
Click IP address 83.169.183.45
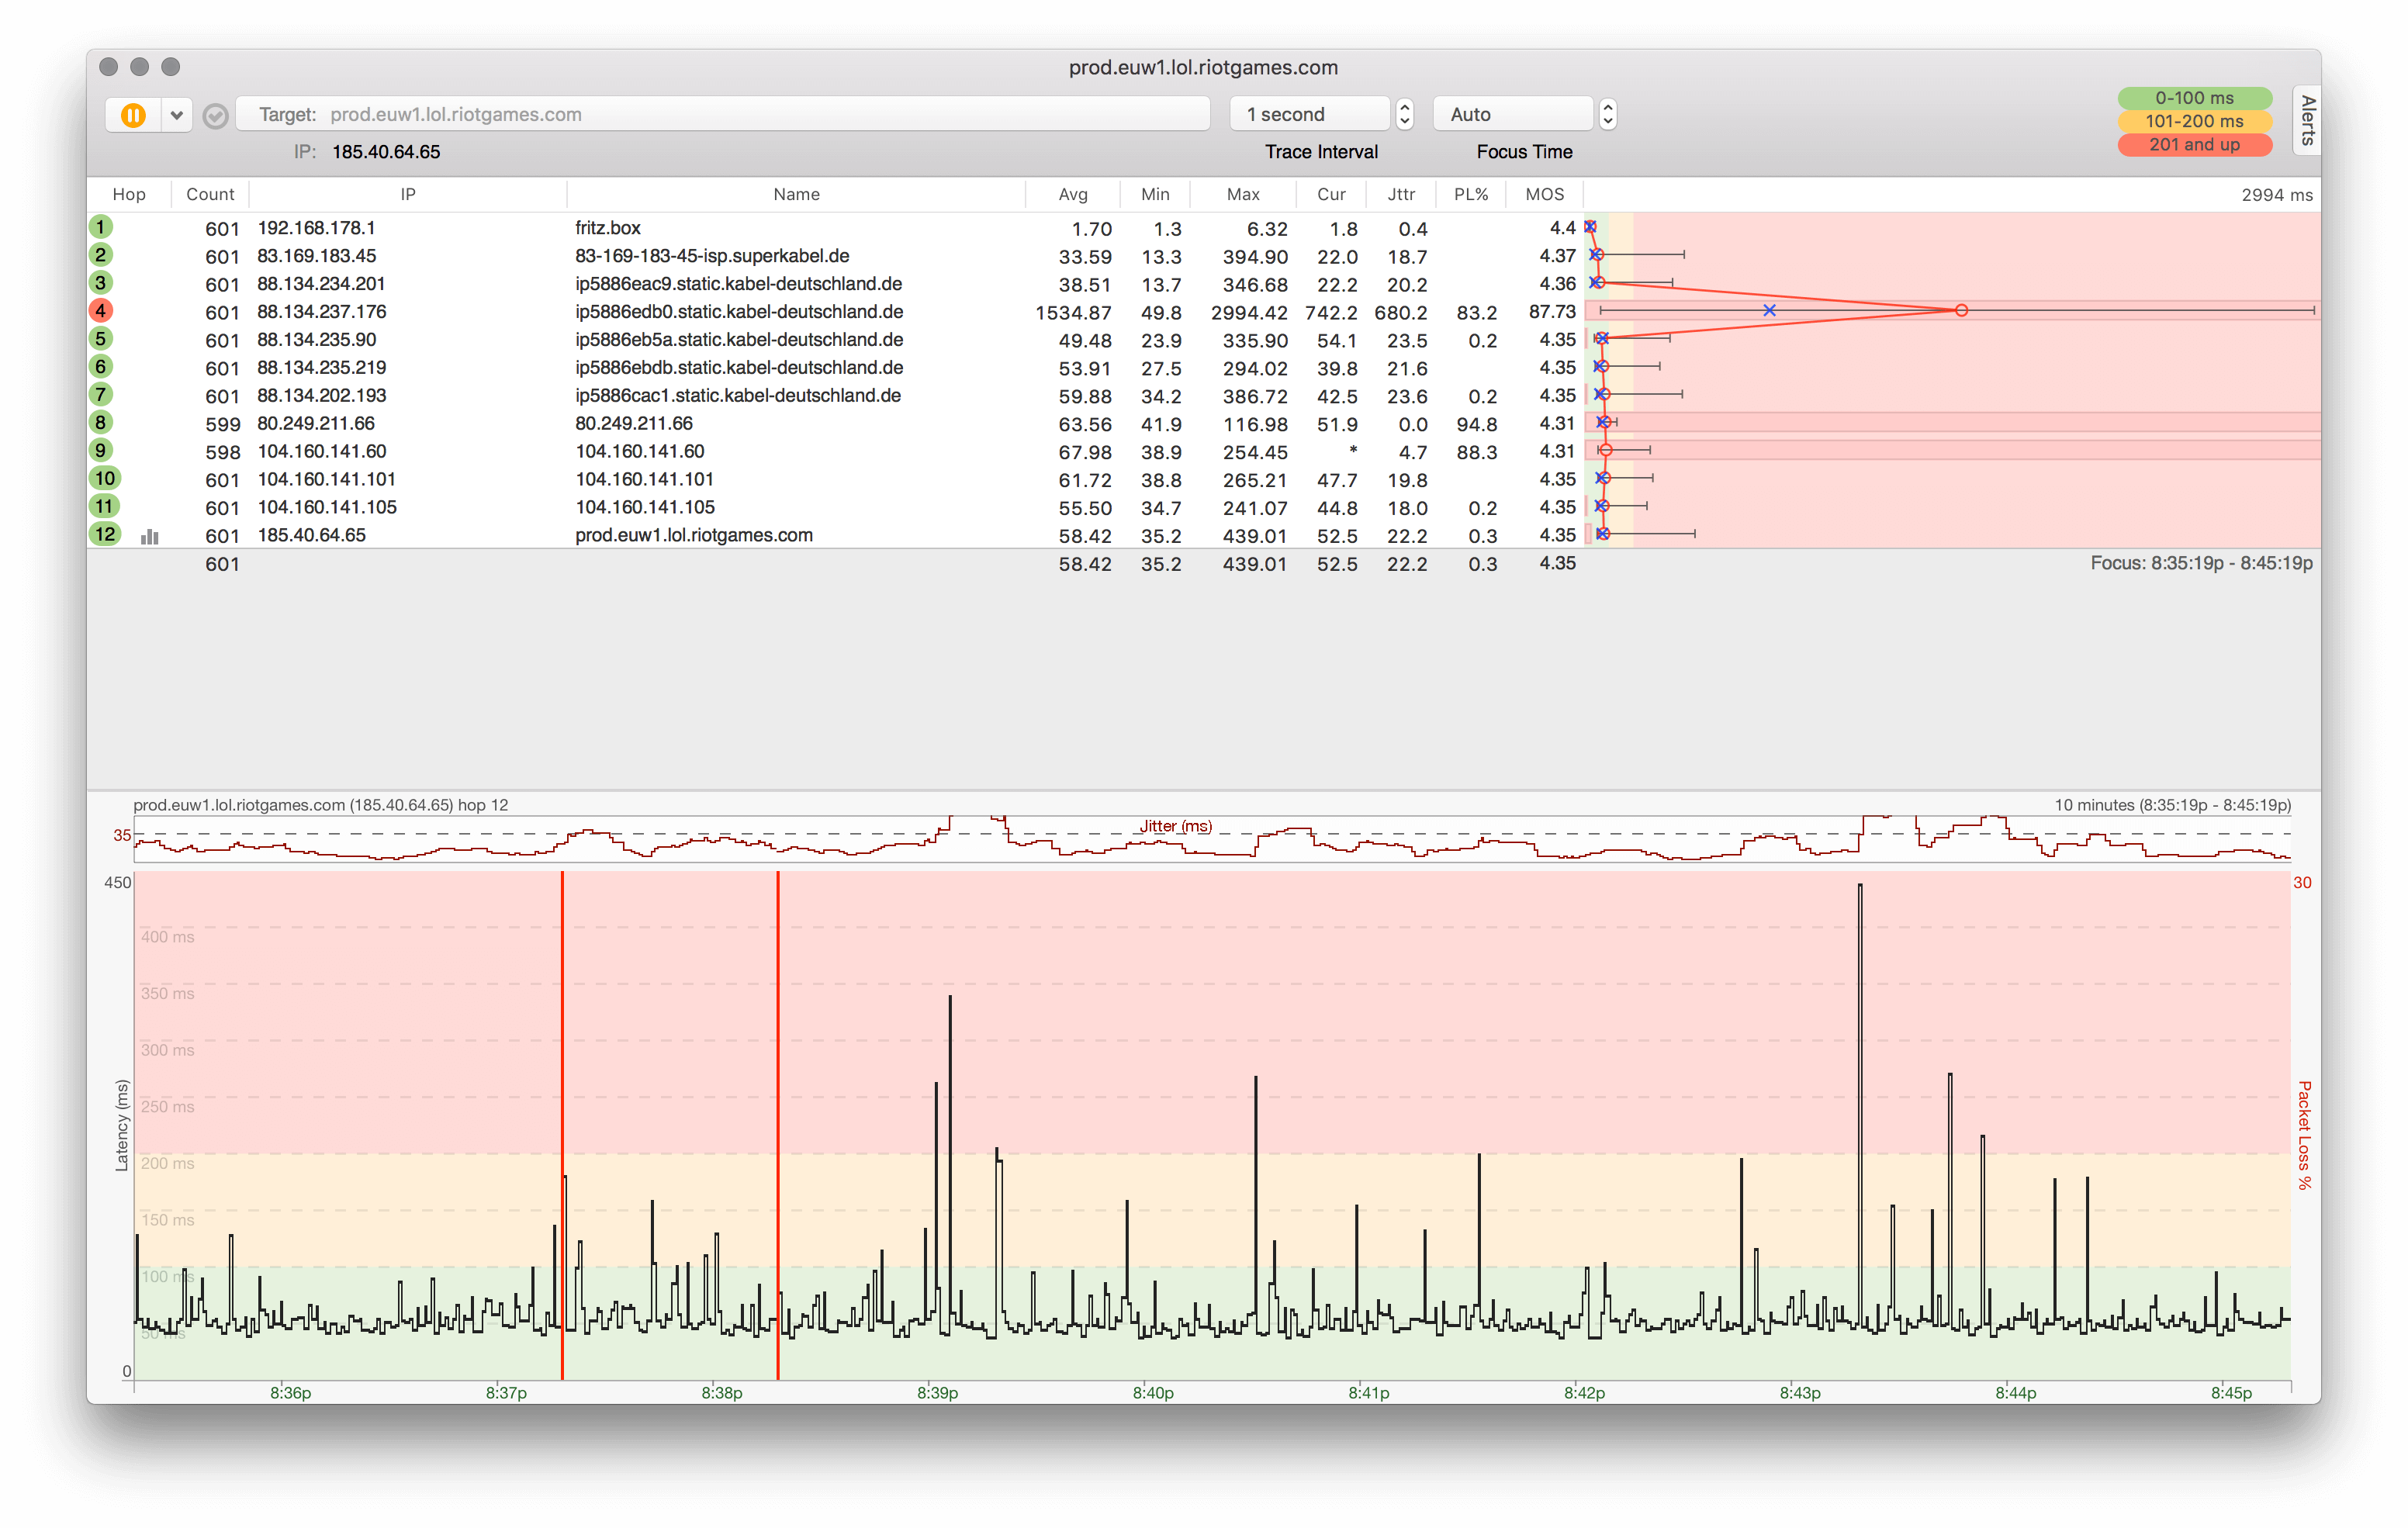pos(317,256)
